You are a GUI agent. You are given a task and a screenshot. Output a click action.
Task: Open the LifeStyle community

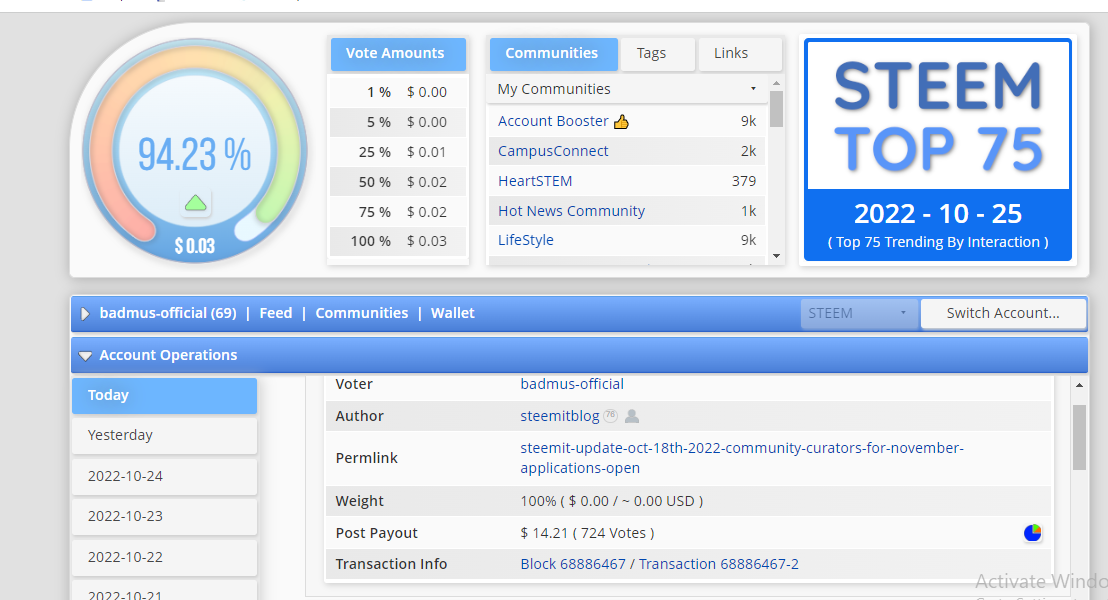pos(526,240)
